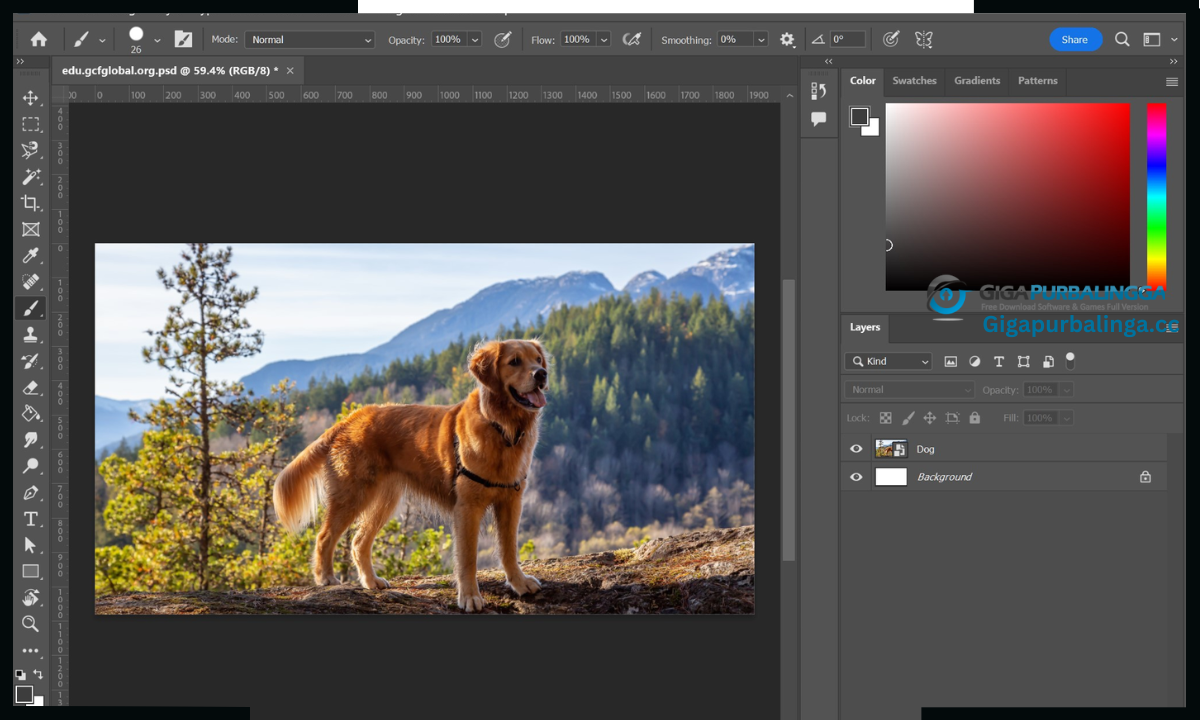Viewport: 1200px width, 720px height.
Task: Toggle layer filtering switch on or off
Action: click(1070, 359)
